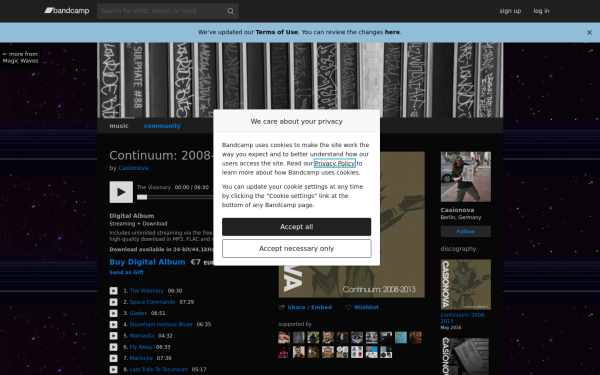
Task: Play track 3 Glades icon
Action: 114,313
